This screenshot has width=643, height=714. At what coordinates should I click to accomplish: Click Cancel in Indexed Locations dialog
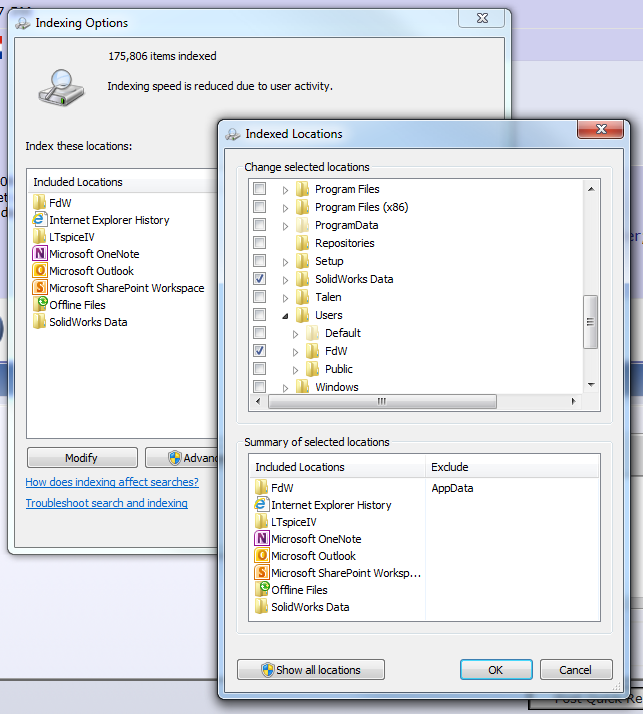tap(576, 669)
